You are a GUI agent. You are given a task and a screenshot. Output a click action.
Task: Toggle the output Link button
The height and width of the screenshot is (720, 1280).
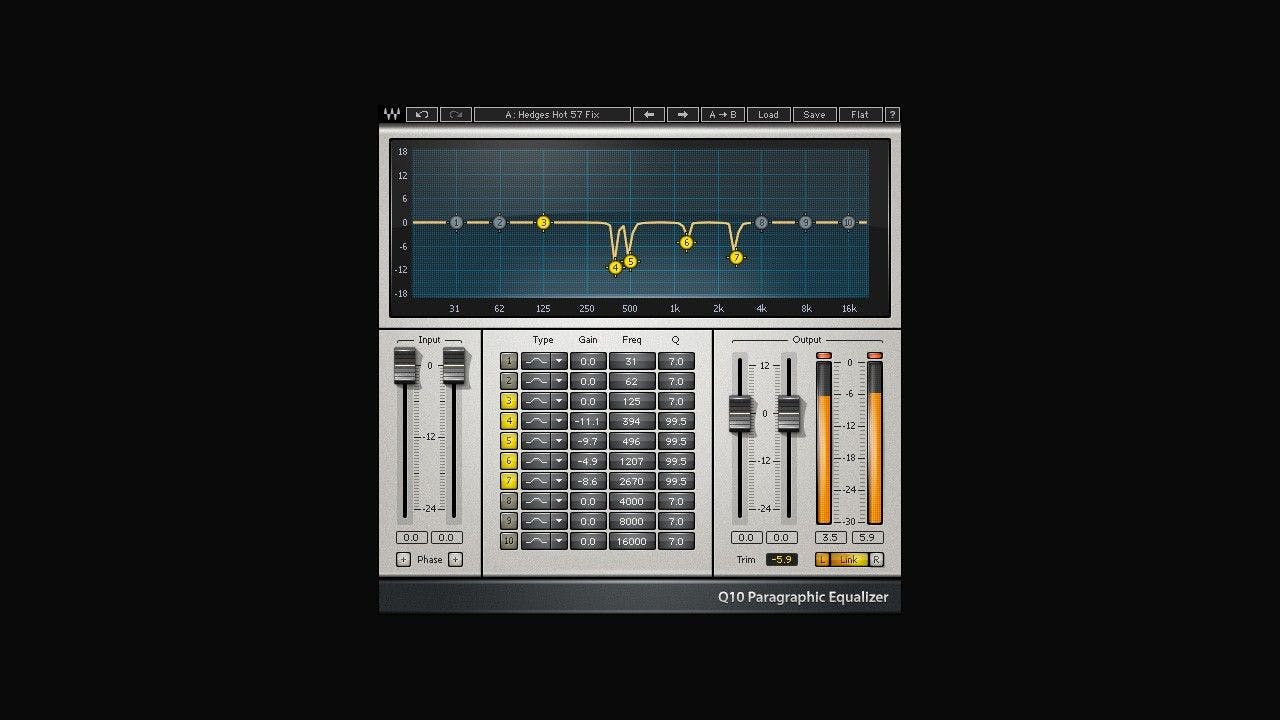(848, 560)
